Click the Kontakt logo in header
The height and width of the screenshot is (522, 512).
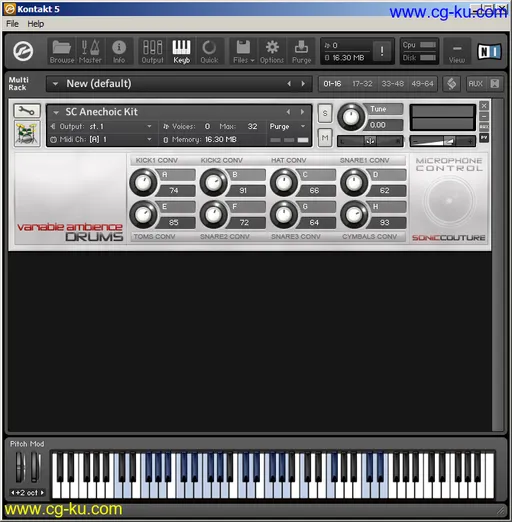(23, 51)
